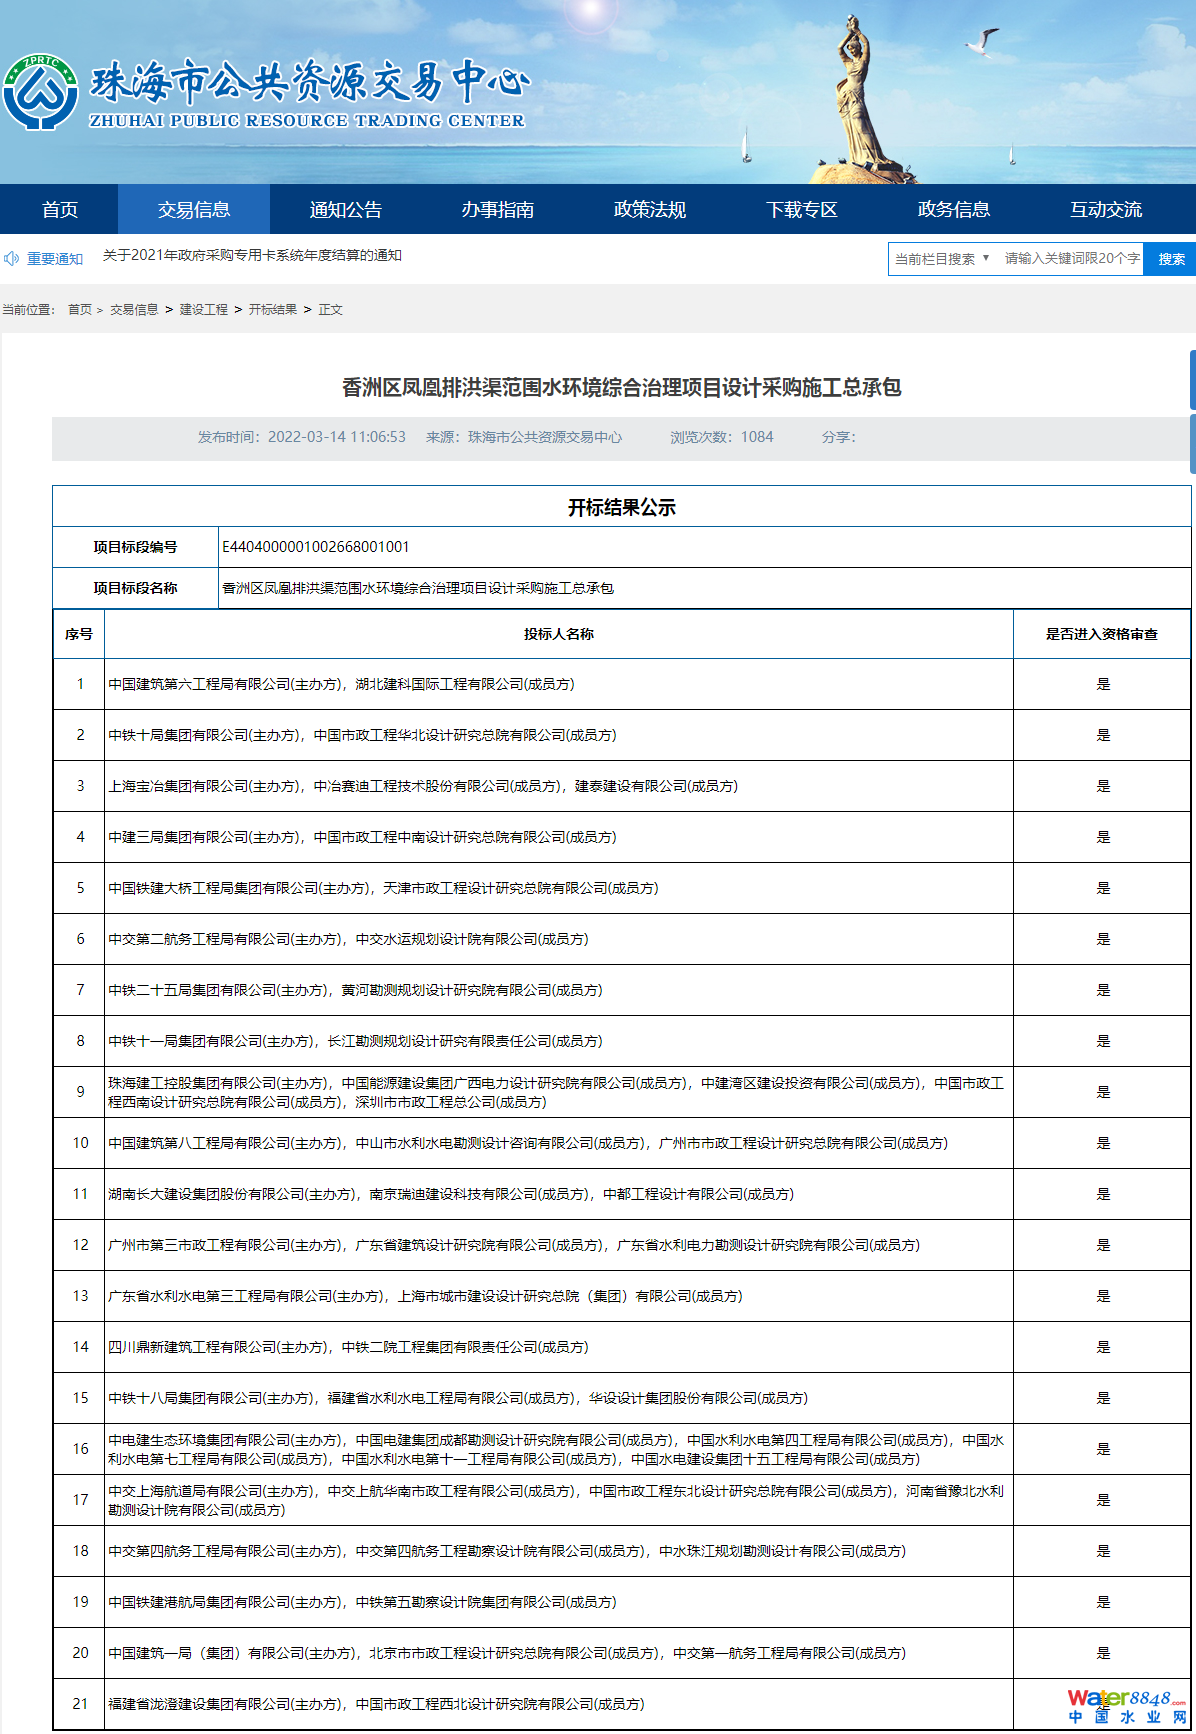Open the 互动交流 navigation item
Screen dimensions: 1196x1734
coord(1106,210)
